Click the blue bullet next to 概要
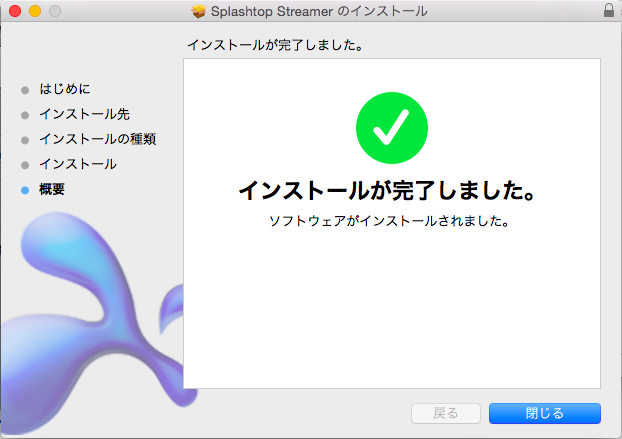The height and width of the screenshot is (439, 622). point(25,190)
